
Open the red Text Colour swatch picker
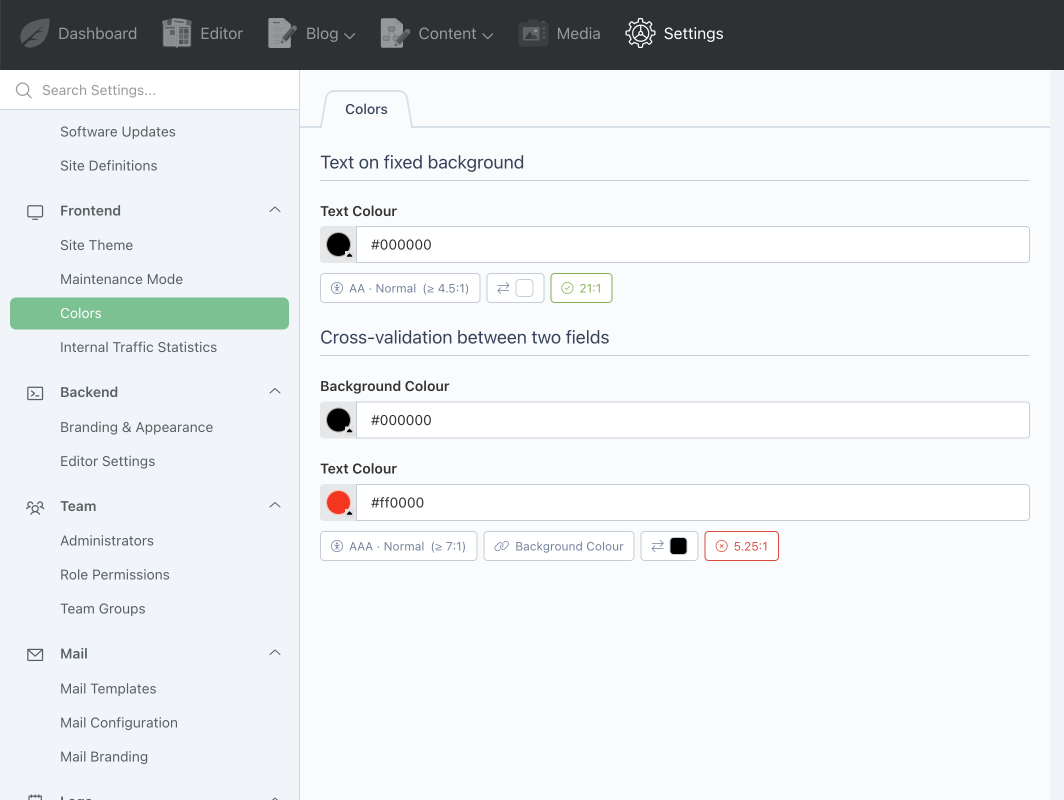[x=339, y=502]
